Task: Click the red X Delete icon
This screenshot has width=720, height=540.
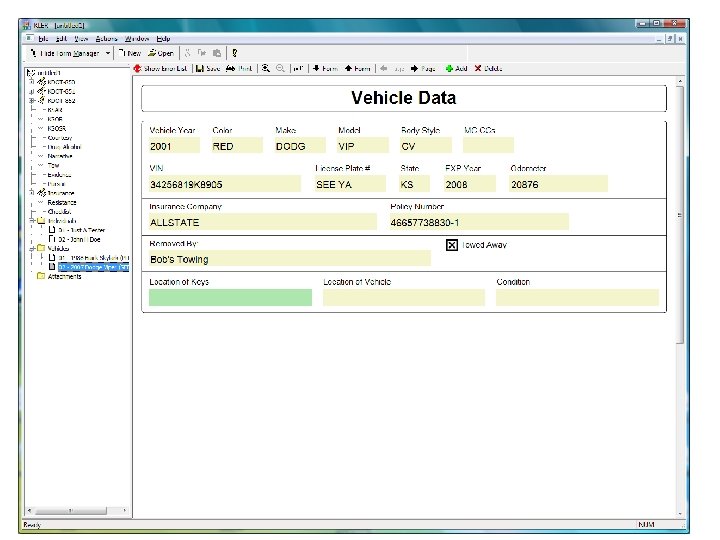Action: tap(478, 68)
